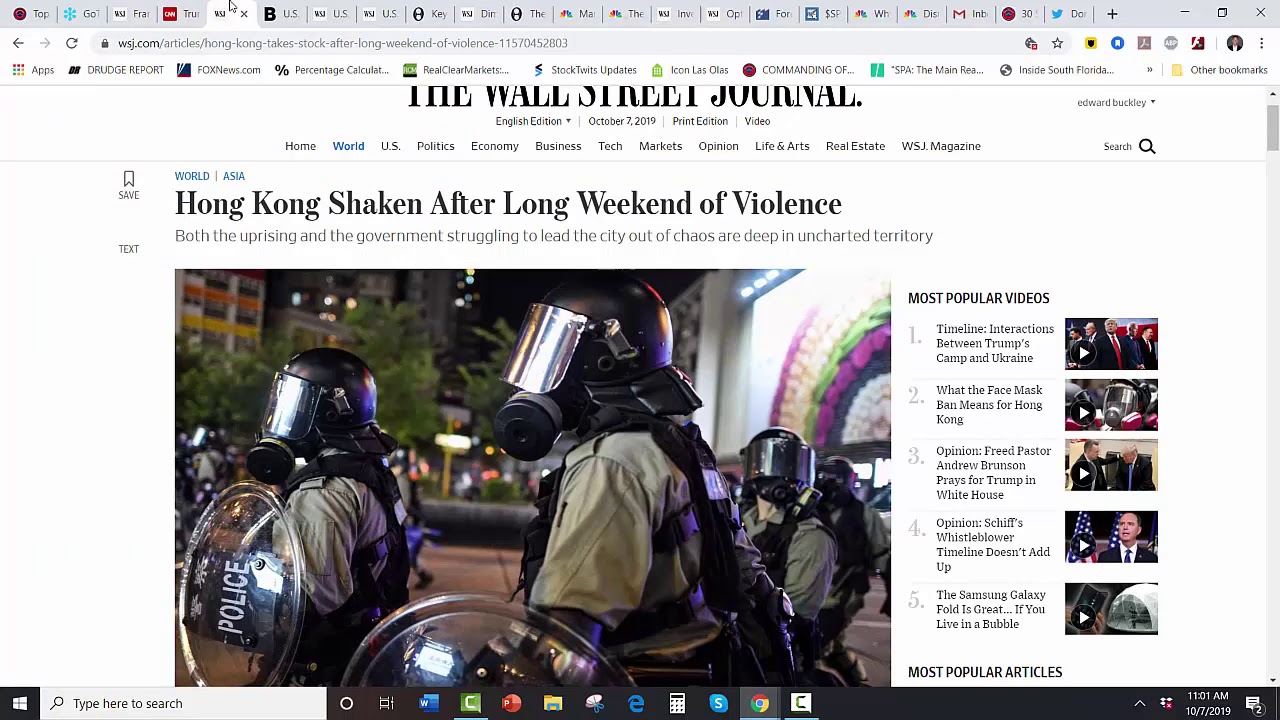
Task: Open Task View in the taskbar
Action: pos(387,703)
